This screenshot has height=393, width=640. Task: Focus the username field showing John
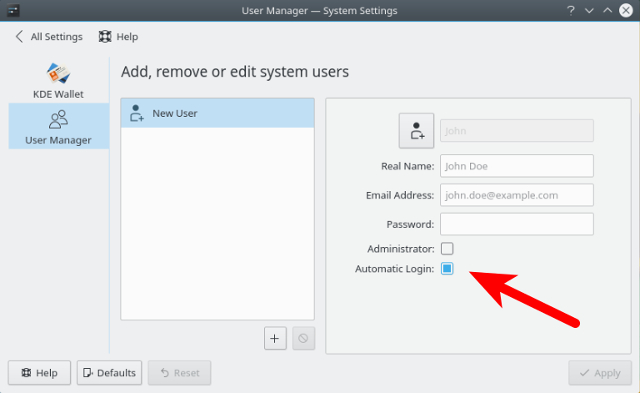coord(516,131)
